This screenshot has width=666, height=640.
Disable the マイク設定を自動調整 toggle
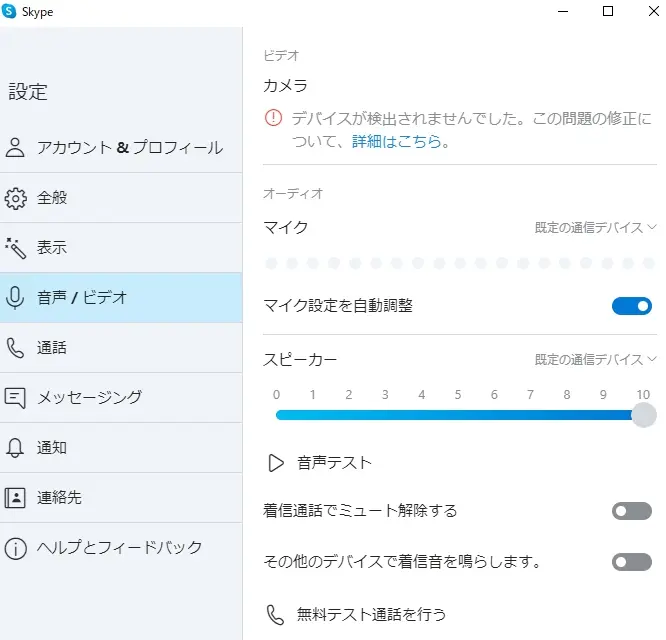(x=631, y=306)
